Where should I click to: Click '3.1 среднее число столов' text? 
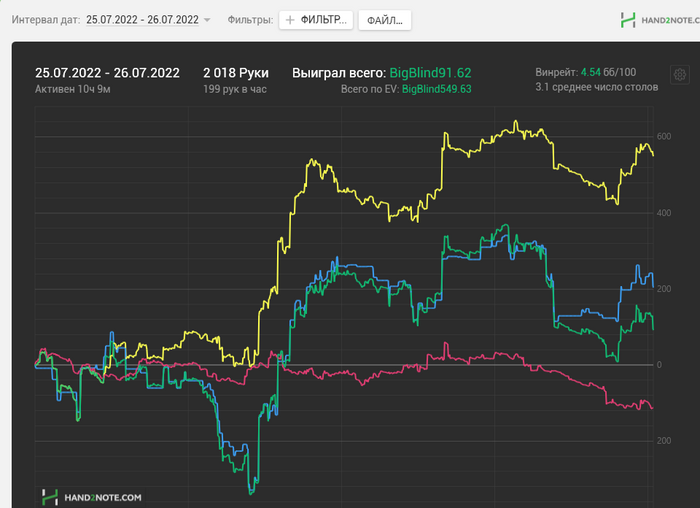(597, 87)
